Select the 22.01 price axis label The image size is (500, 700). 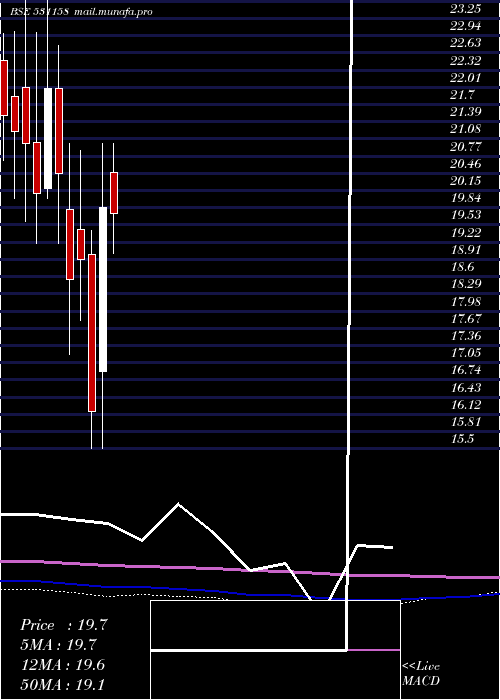tap(465, 78)
